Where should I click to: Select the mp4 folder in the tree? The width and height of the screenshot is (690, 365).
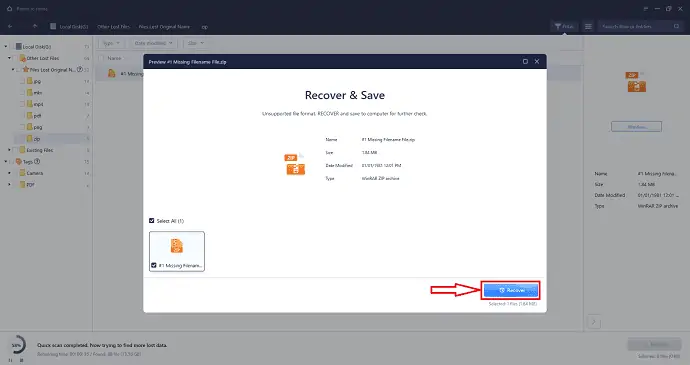point(38,104)
